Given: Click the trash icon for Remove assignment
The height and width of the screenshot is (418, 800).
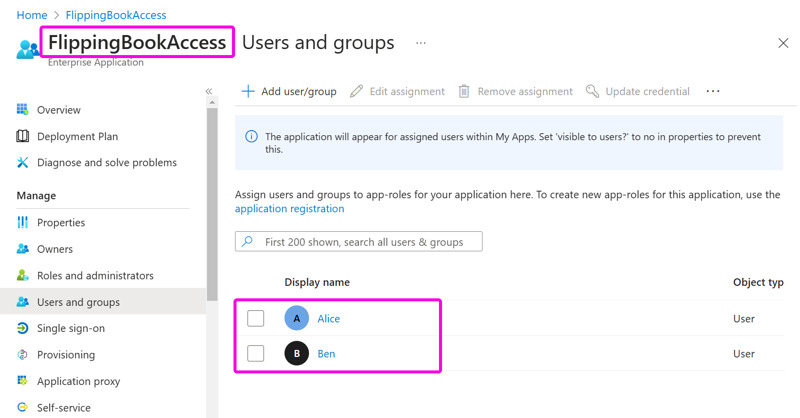Looking at the screenshot, I should (464, 91).
